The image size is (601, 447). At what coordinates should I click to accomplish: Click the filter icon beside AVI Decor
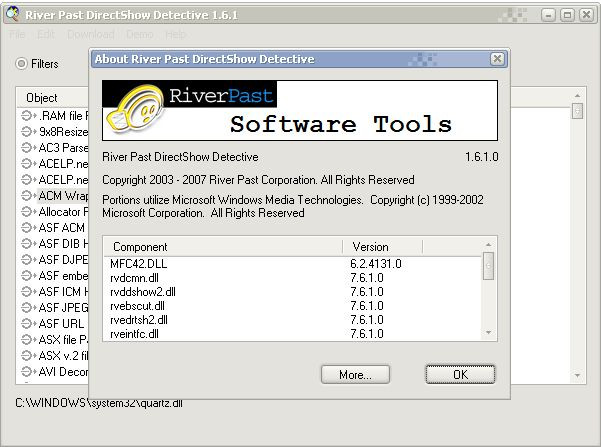click(x=28, y=371)
